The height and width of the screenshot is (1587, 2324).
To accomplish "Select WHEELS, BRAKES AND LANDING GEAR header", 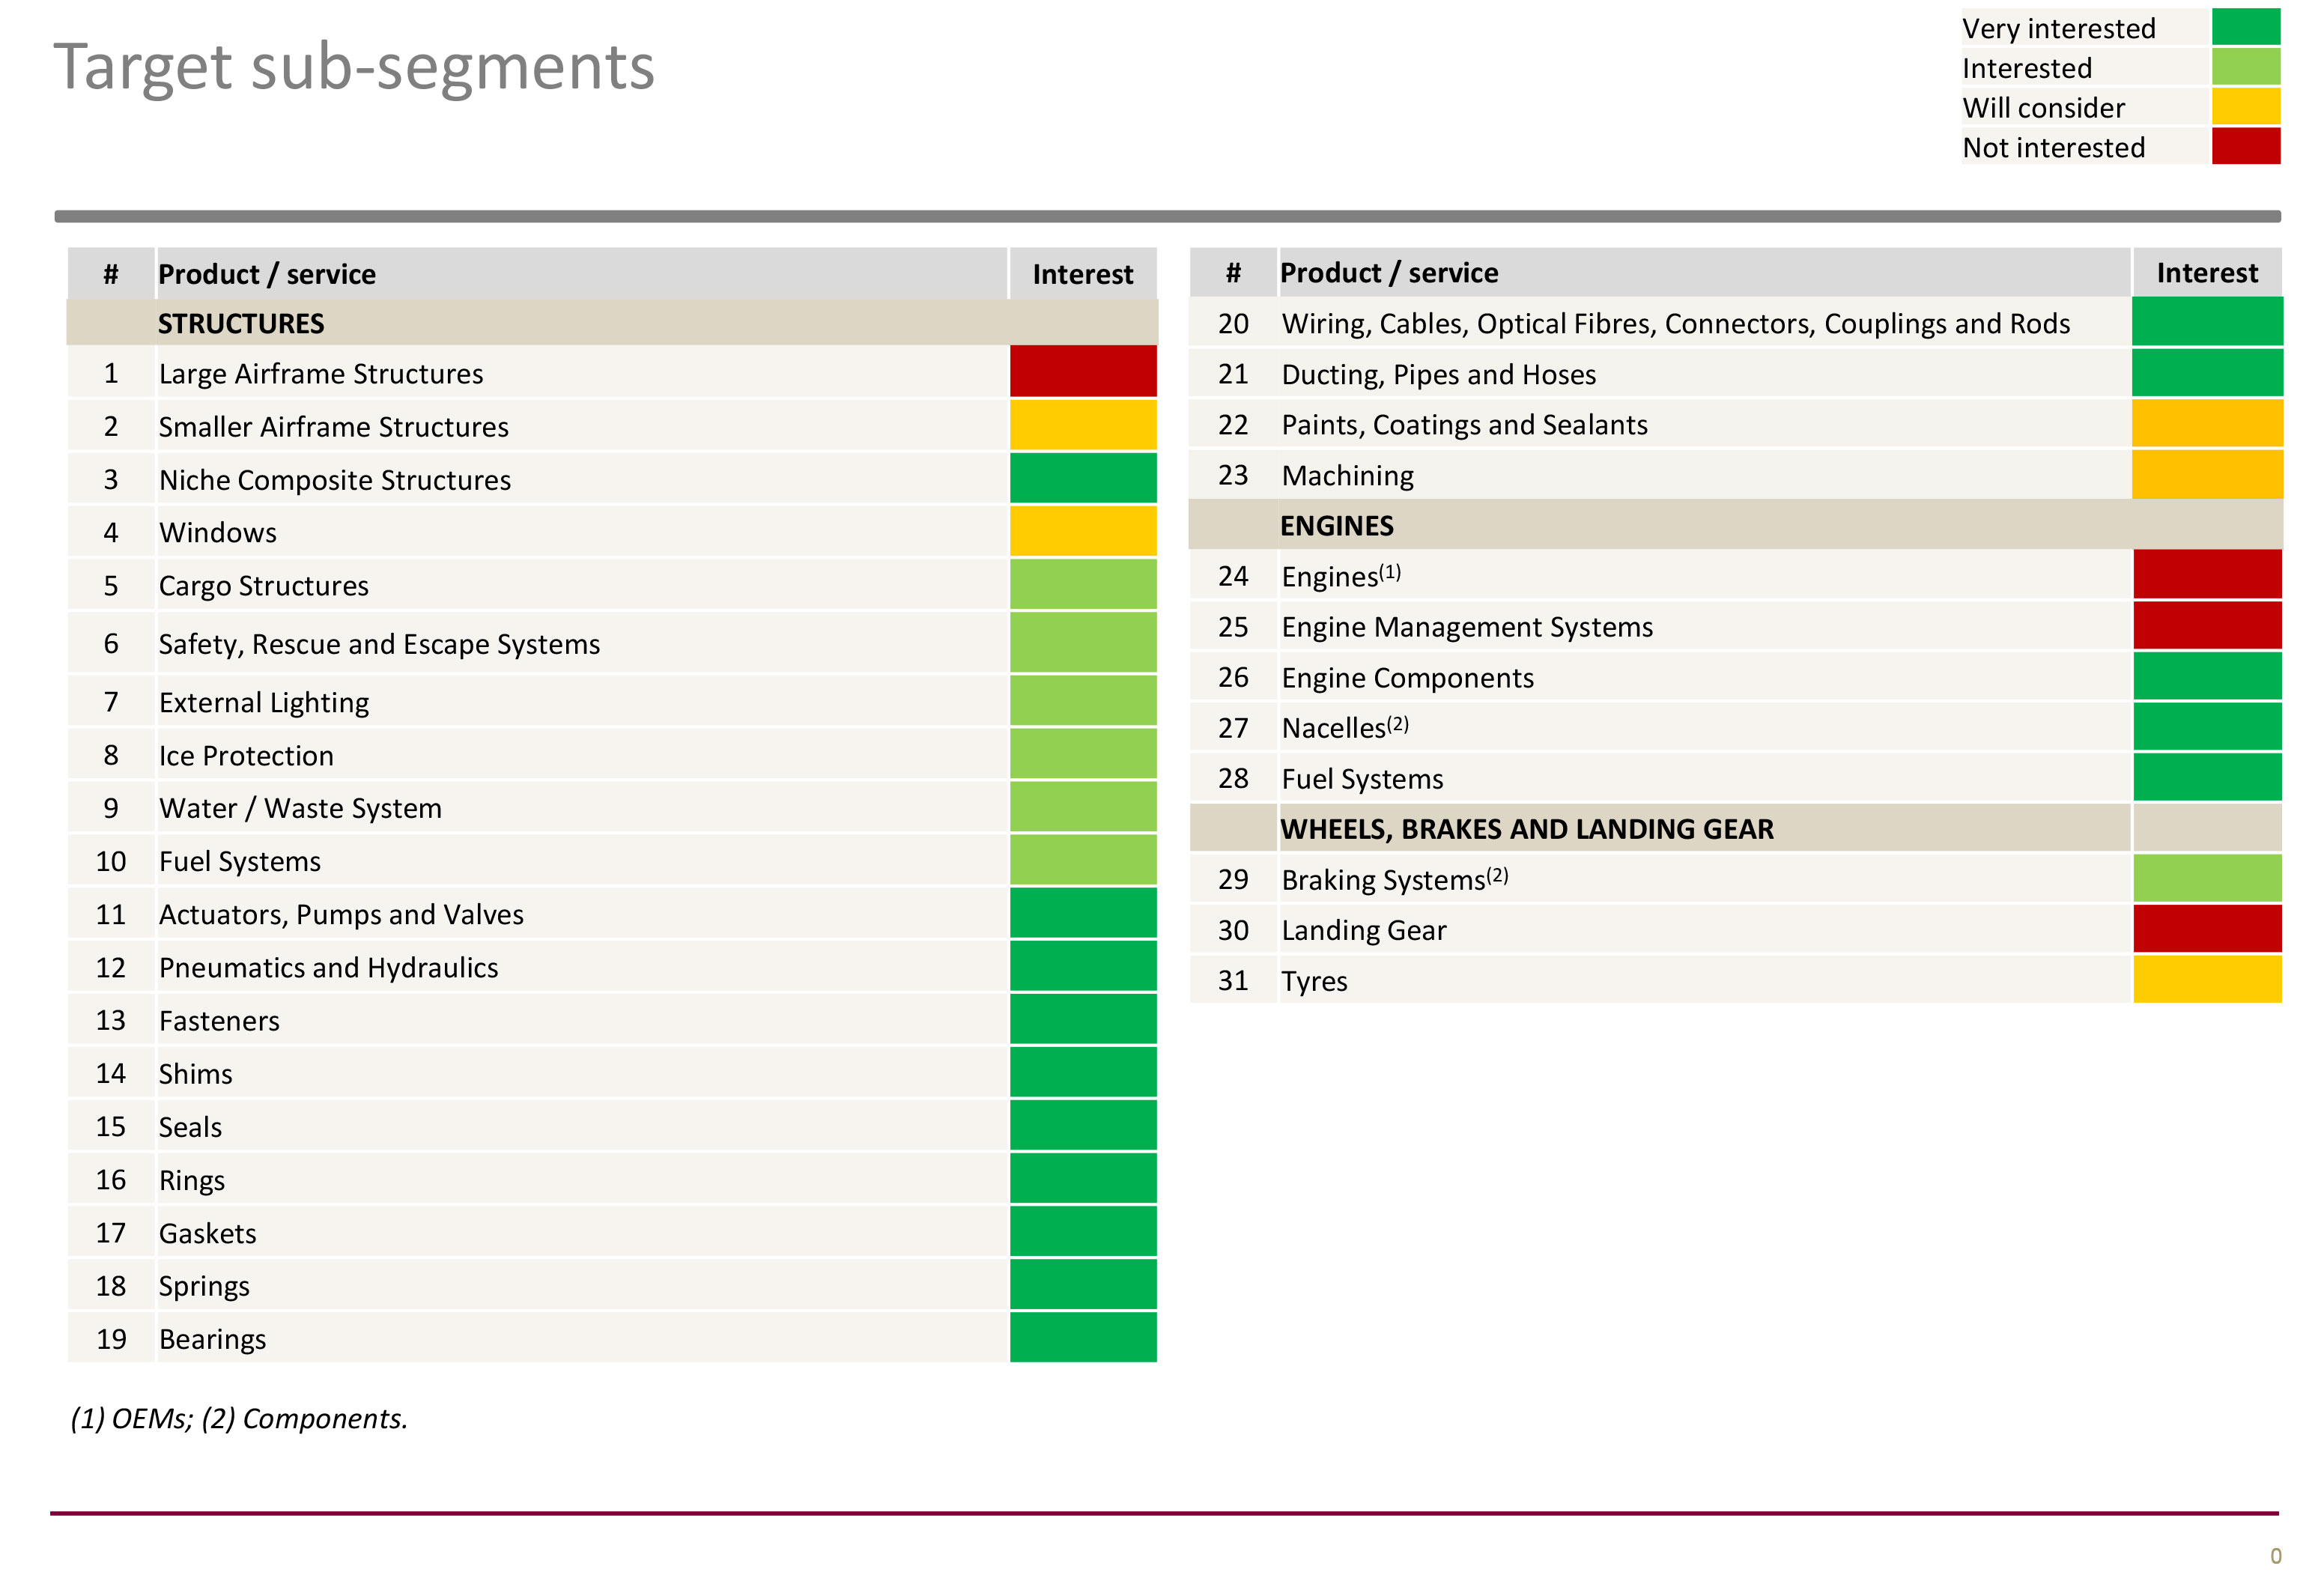I will coord(1526,829).
